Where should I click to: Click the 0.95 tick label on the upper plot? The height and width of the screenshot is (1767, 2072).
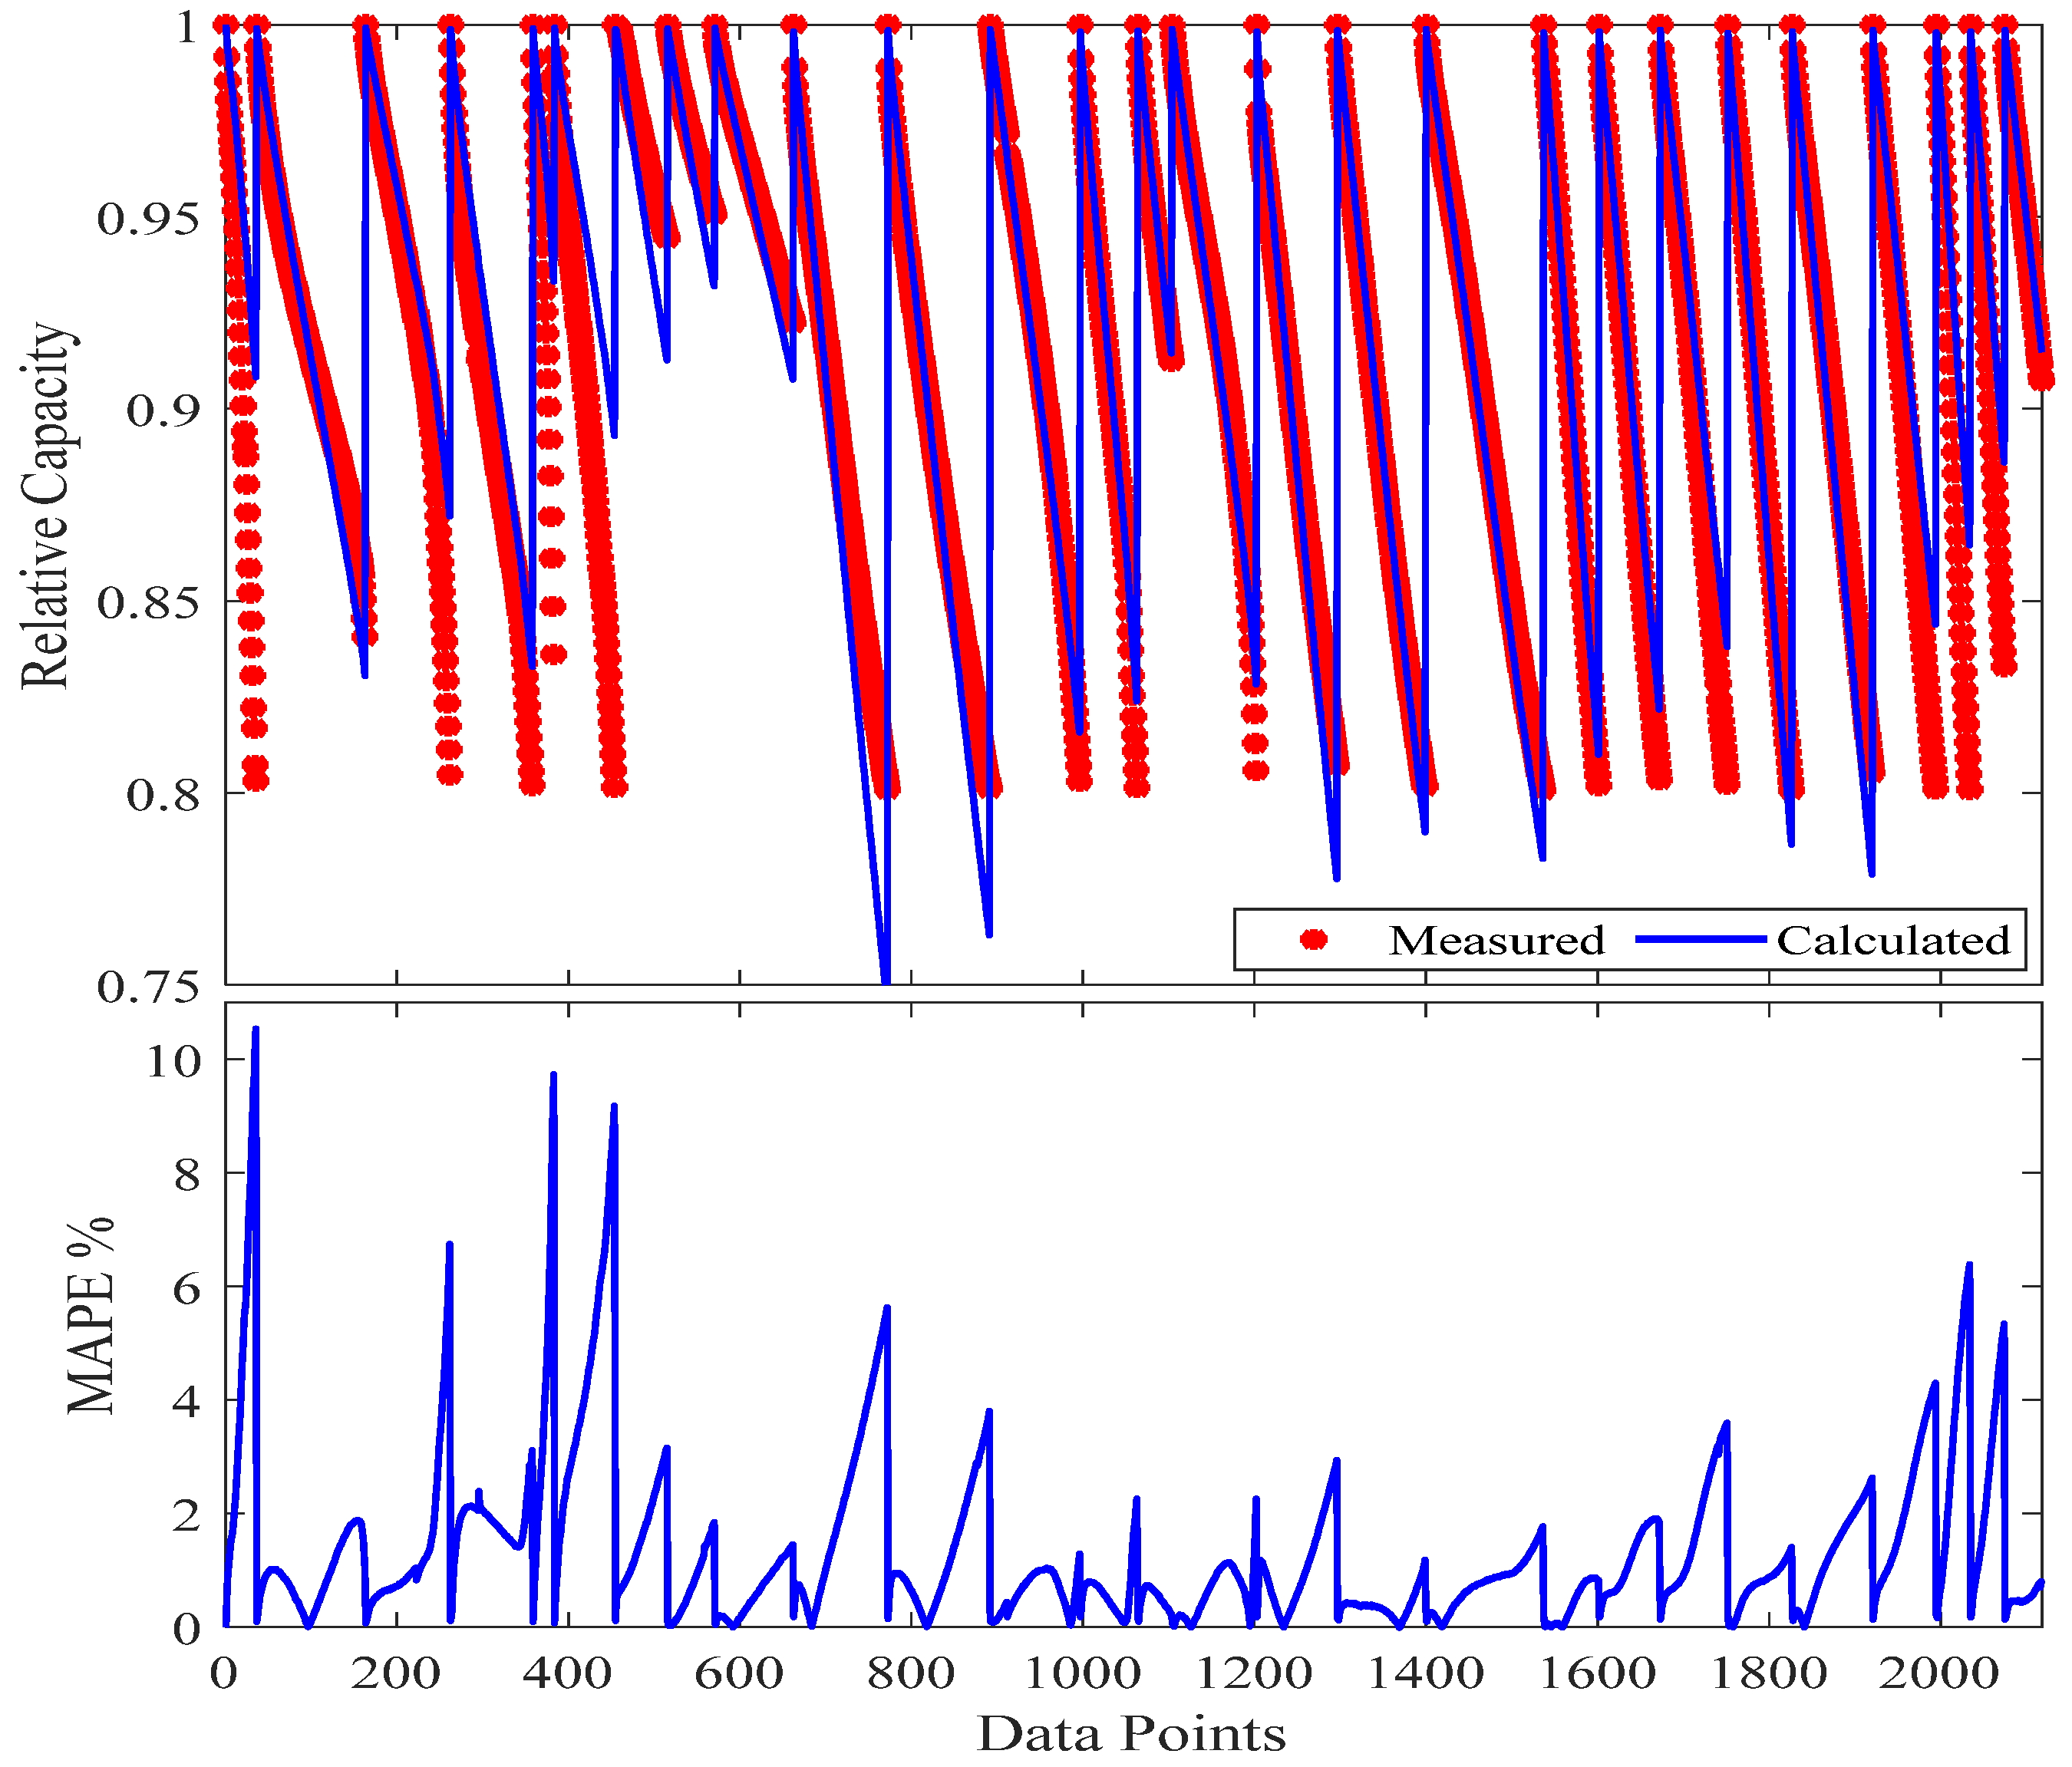coord(147,217)
